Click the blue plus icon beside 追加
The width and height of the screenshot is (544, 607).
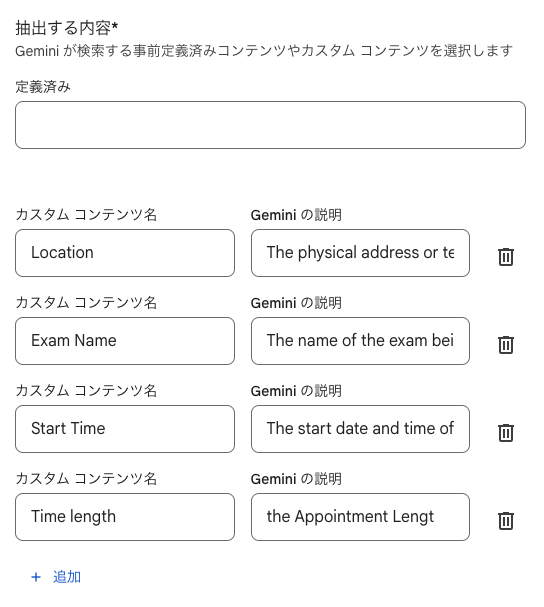(36, 577)
